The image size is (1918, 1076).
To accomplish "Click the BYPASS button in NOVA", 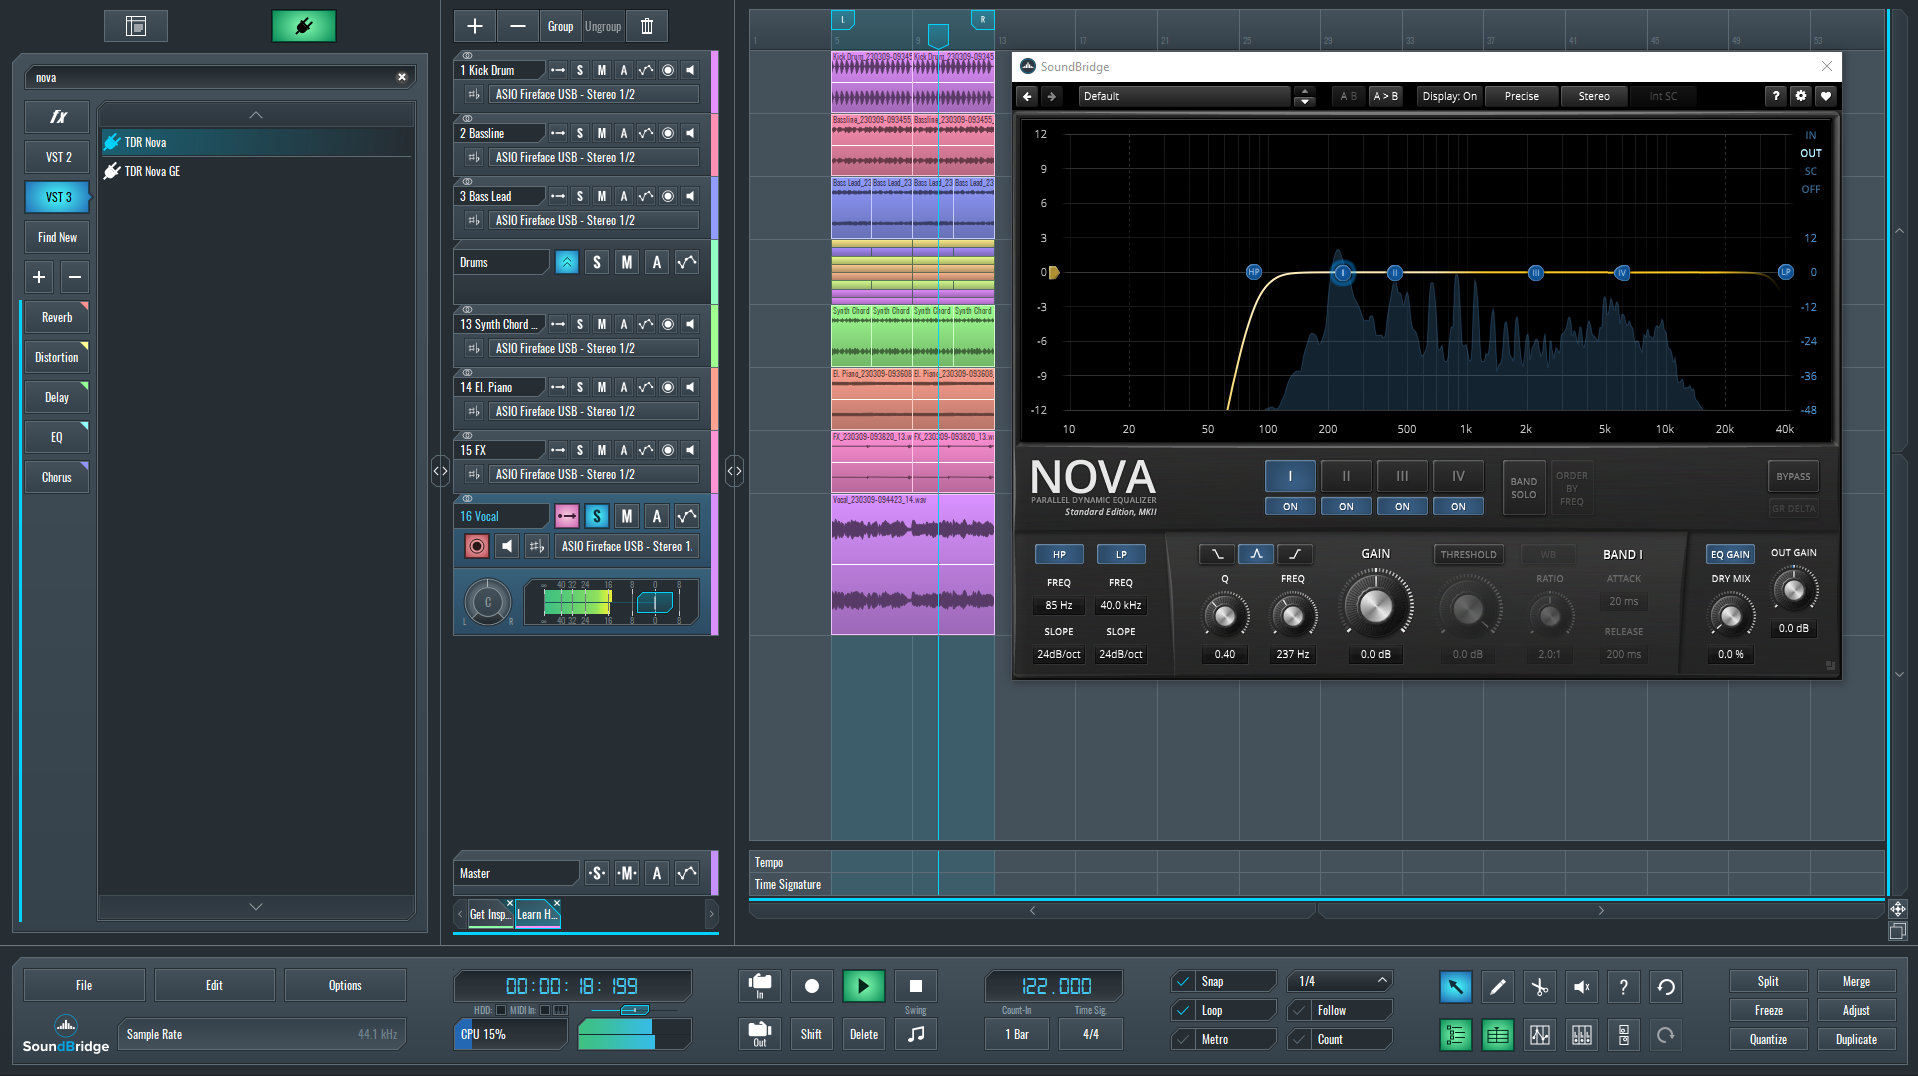I will point(1793,476).
